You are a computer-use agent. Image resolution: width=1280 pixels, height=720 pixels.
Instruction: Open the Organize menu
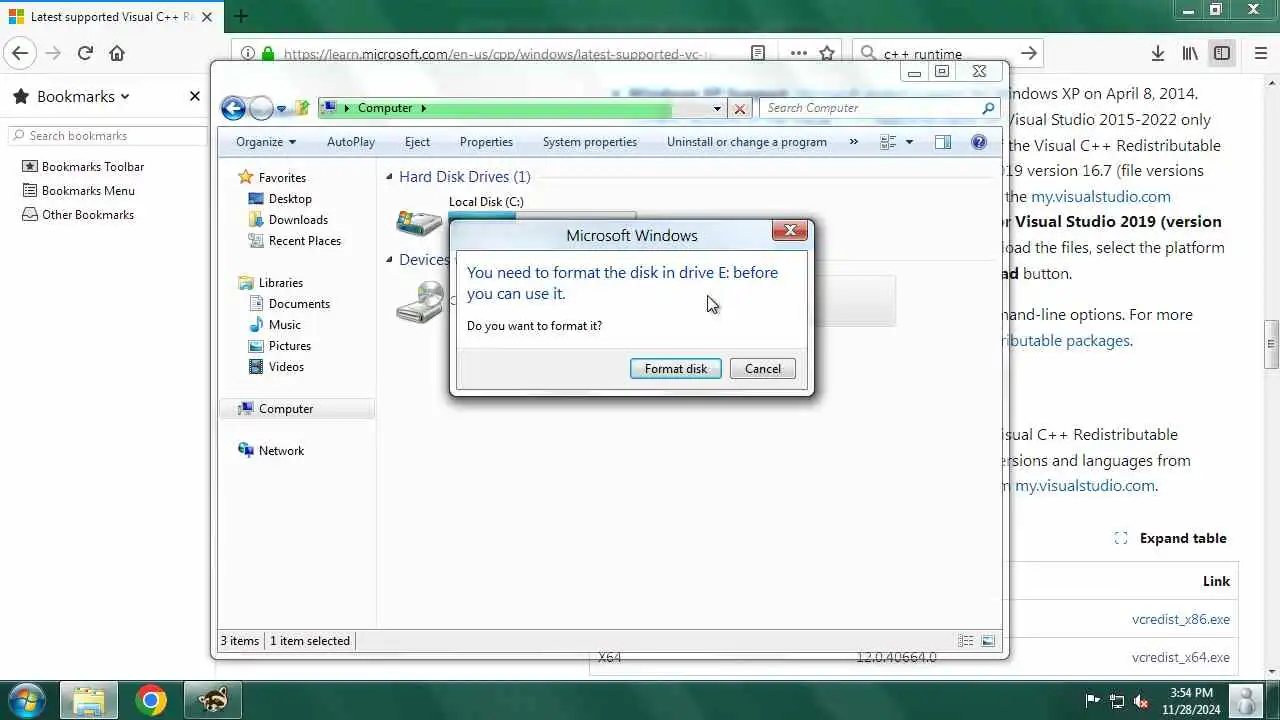[266, 142]
